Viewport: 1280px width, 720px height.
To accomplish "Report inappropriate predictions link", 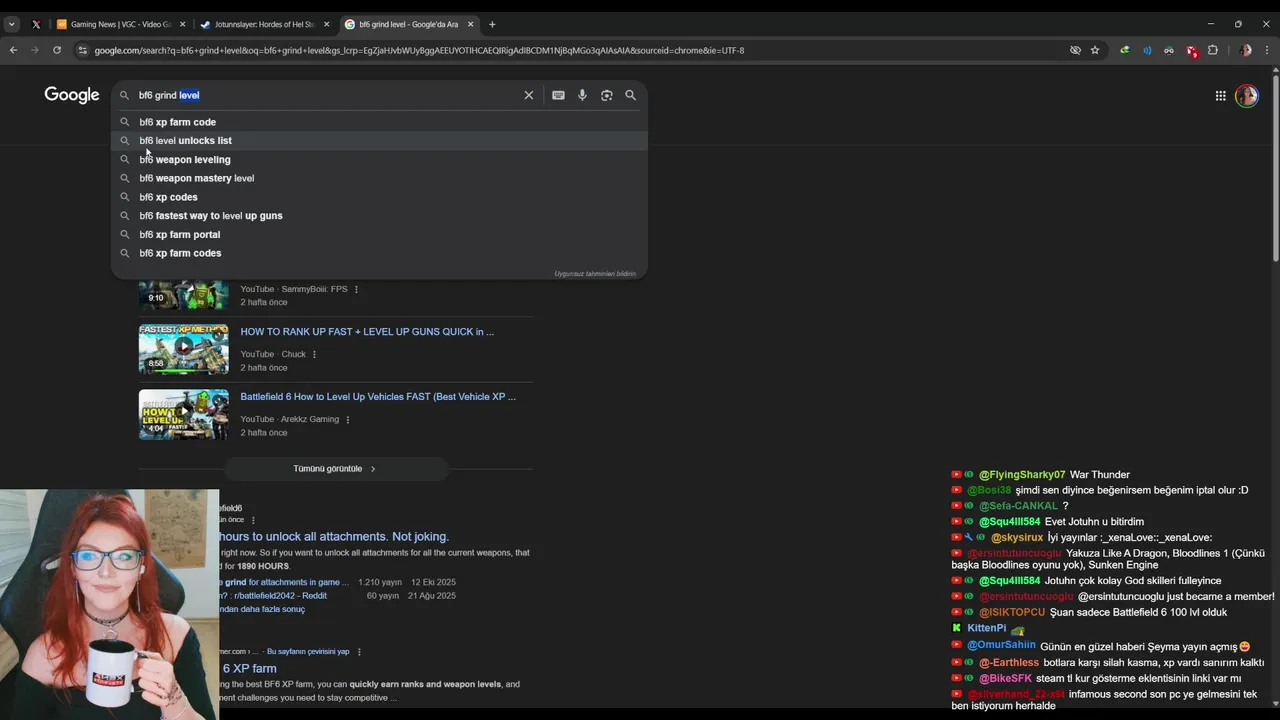I will [595, 274].
